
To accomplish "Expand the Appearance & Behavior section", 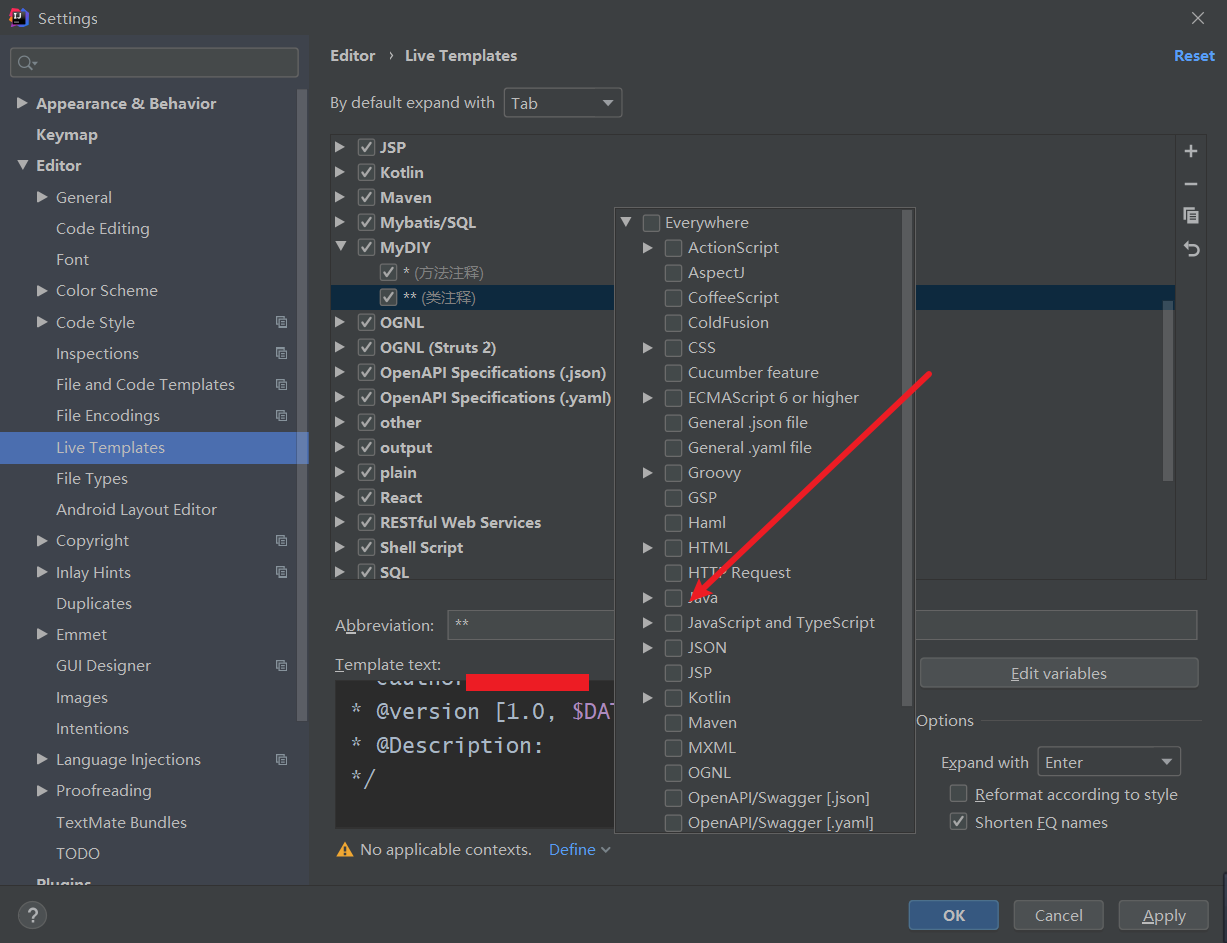I will coord(22,103).
